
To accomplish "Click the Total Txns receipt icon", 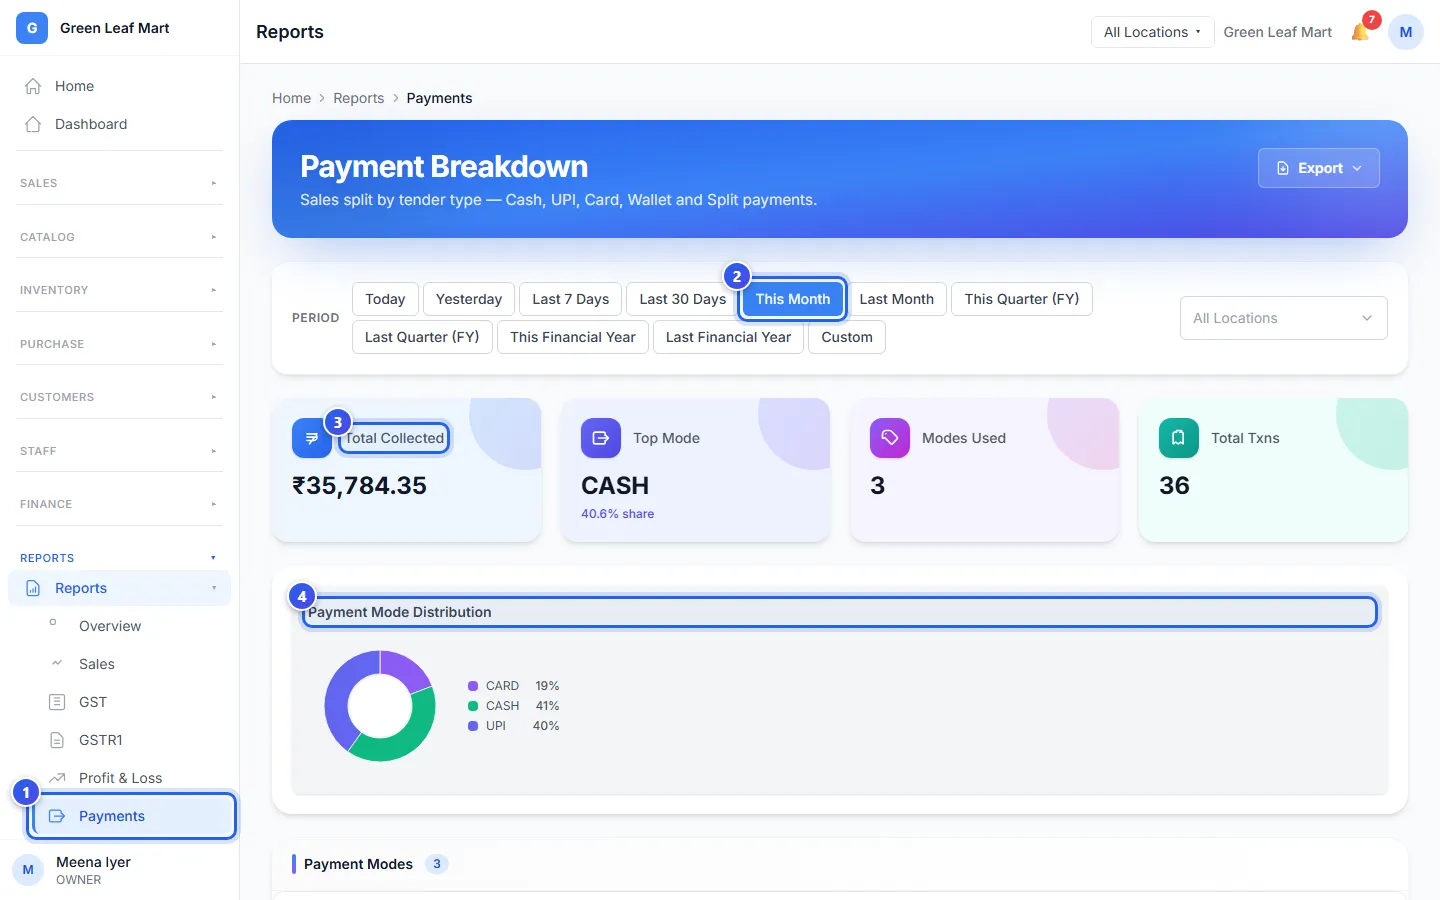I will click(1179, 438).
